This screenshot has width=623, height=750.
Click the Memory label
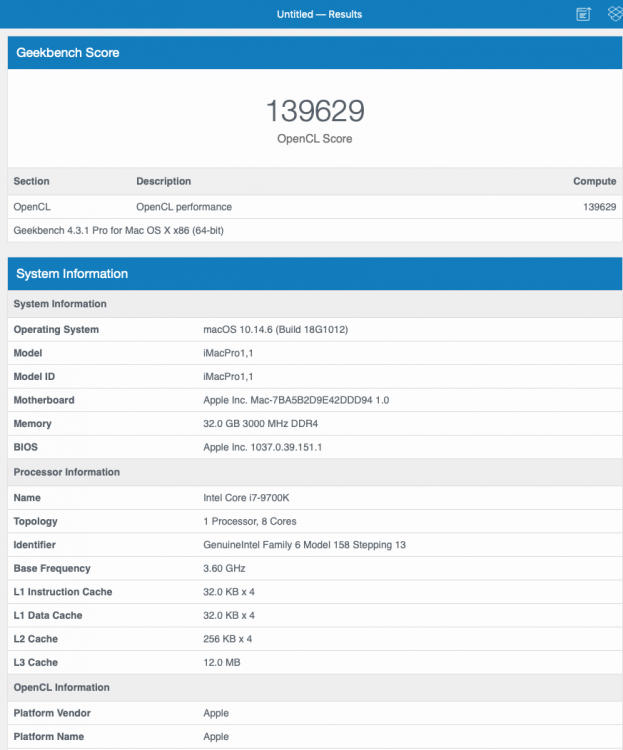coord(33,423)
